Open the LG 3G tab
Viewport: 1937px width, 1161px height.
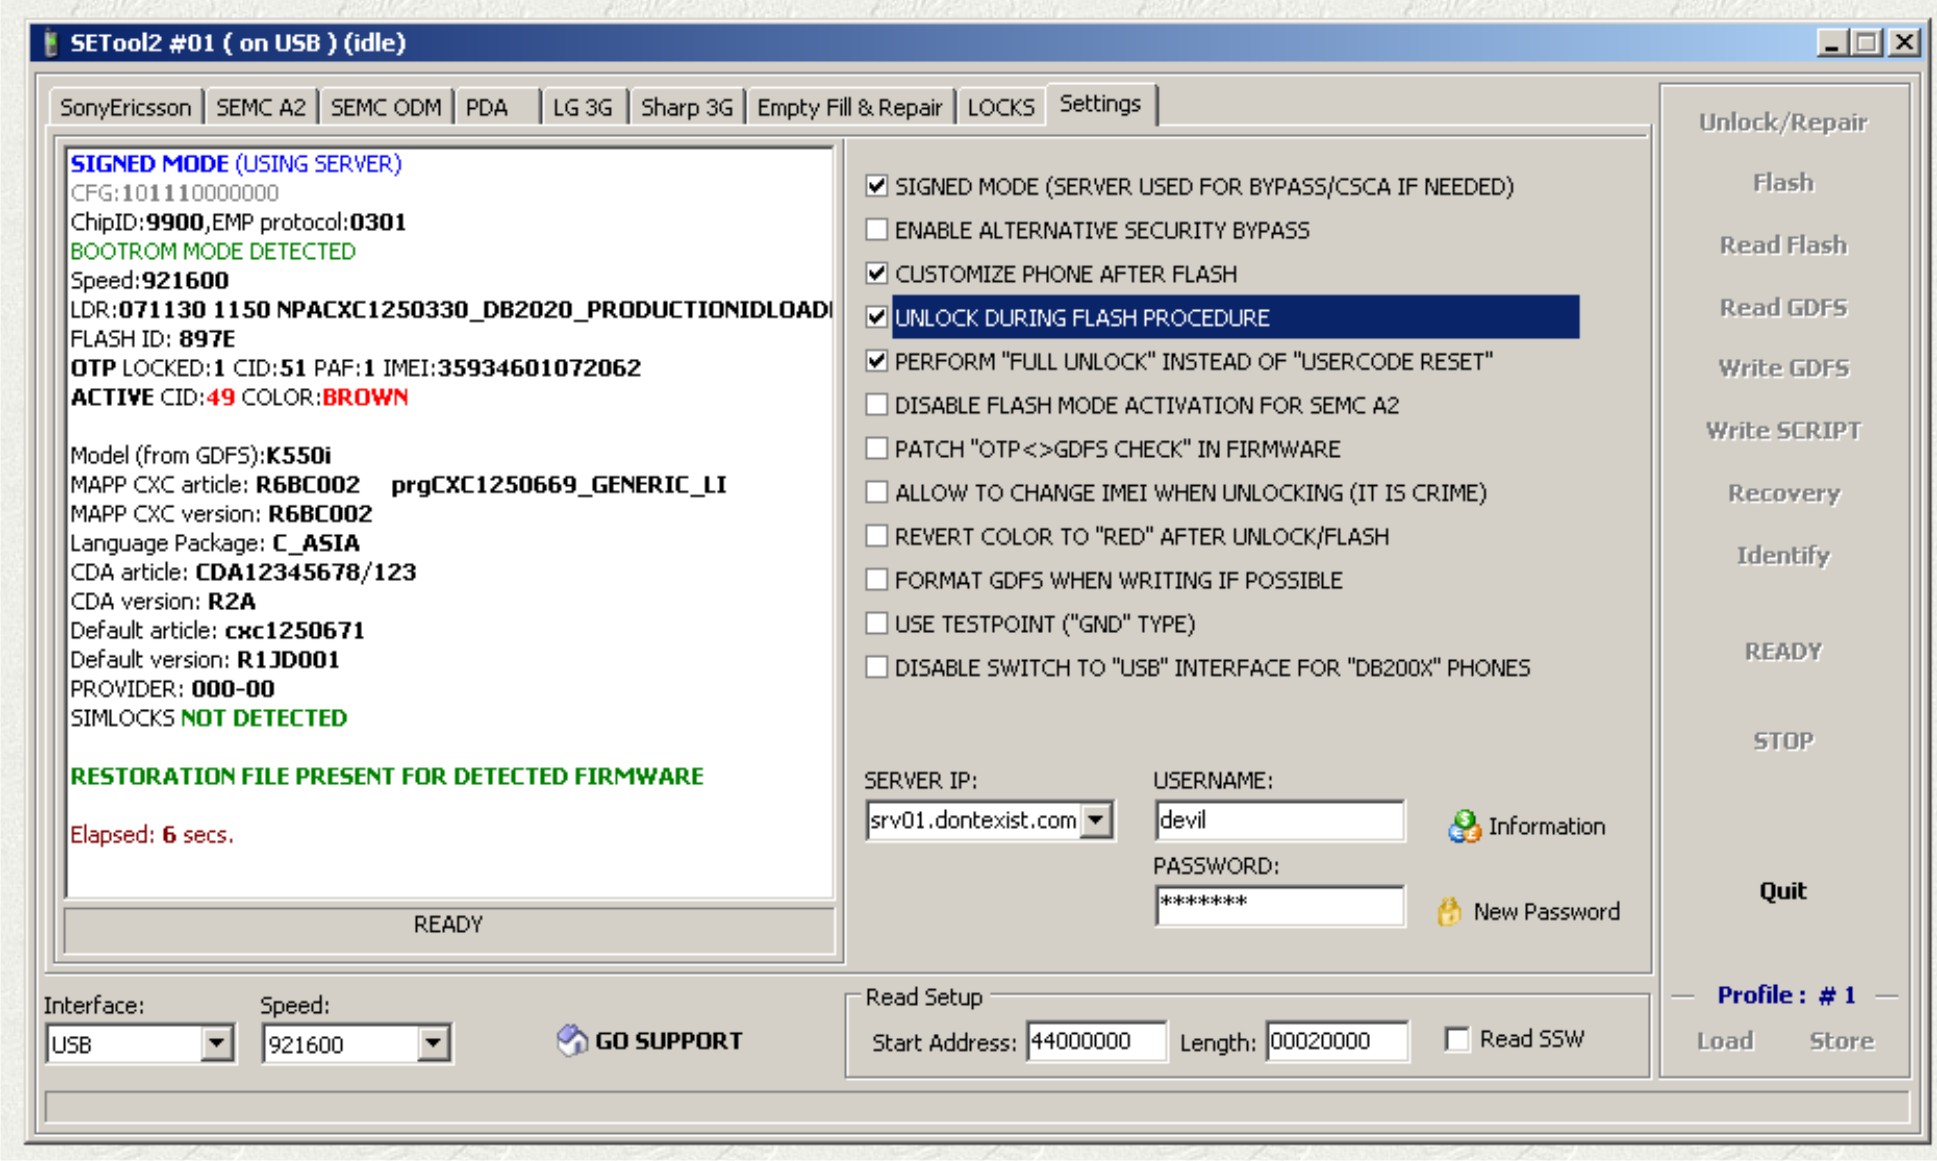tap(583, 108)
